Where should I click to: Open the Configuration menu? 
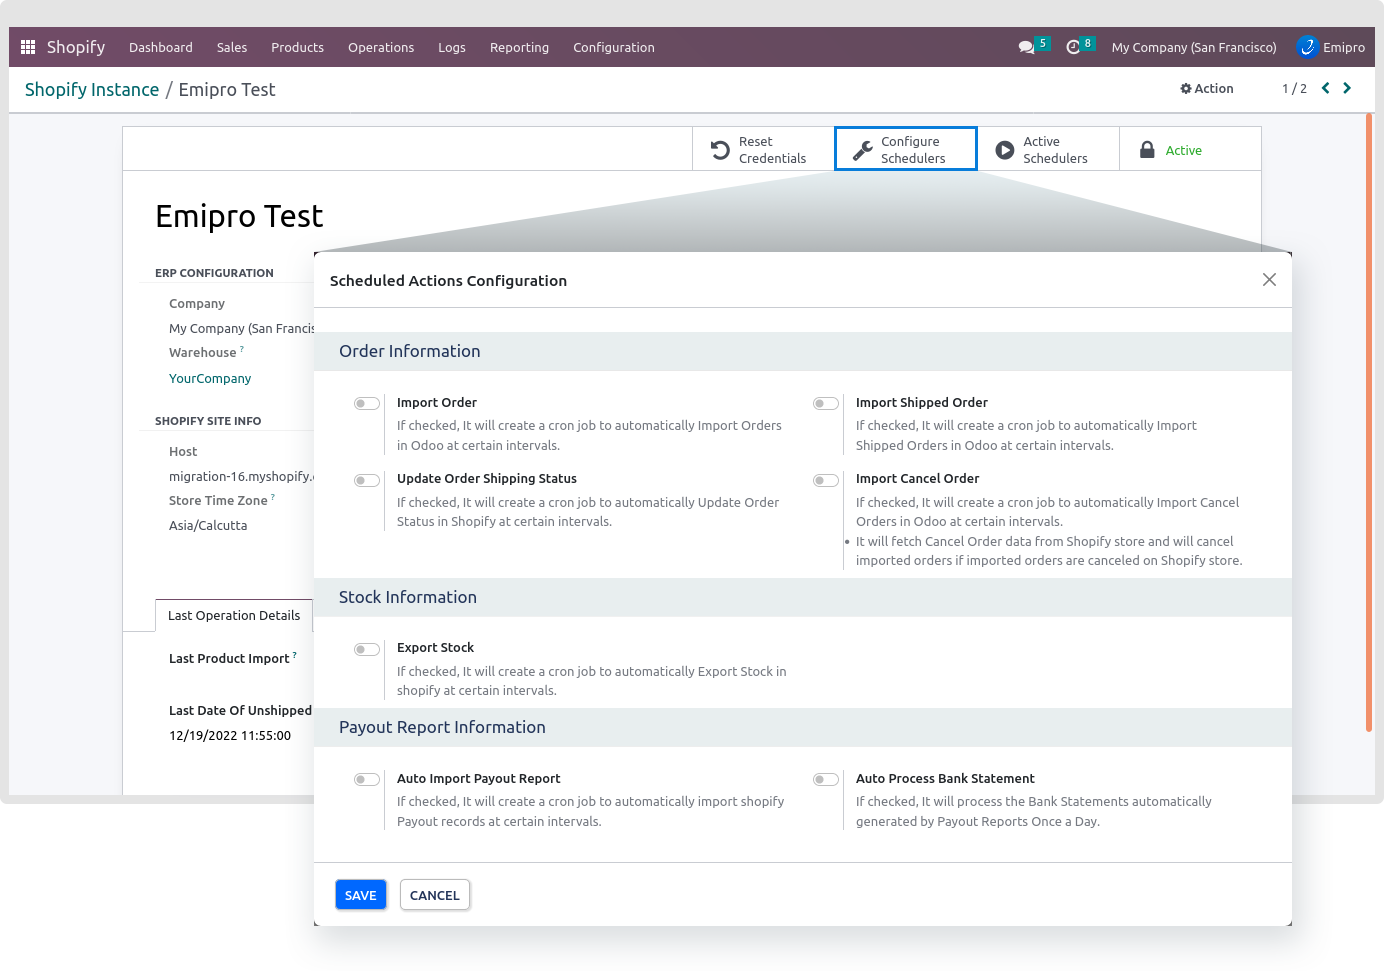(614, 47)
